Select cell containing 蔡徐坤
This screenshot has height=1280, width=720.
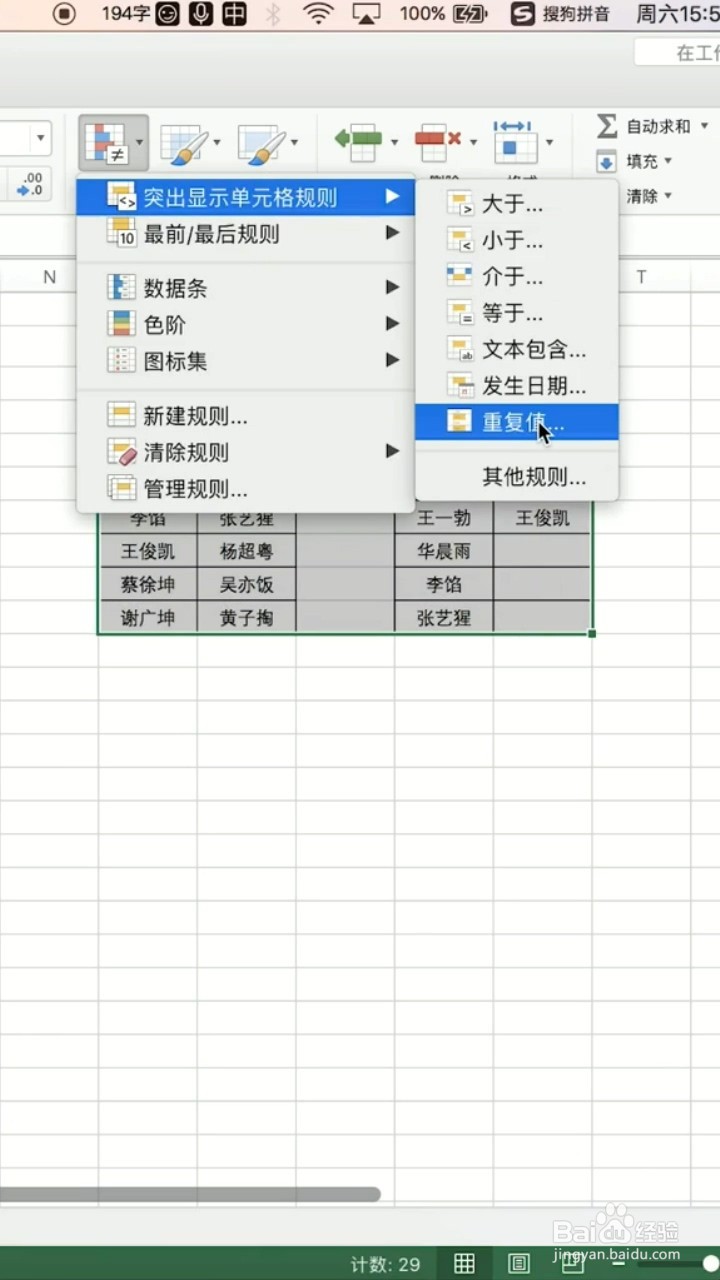coord(148,584)
